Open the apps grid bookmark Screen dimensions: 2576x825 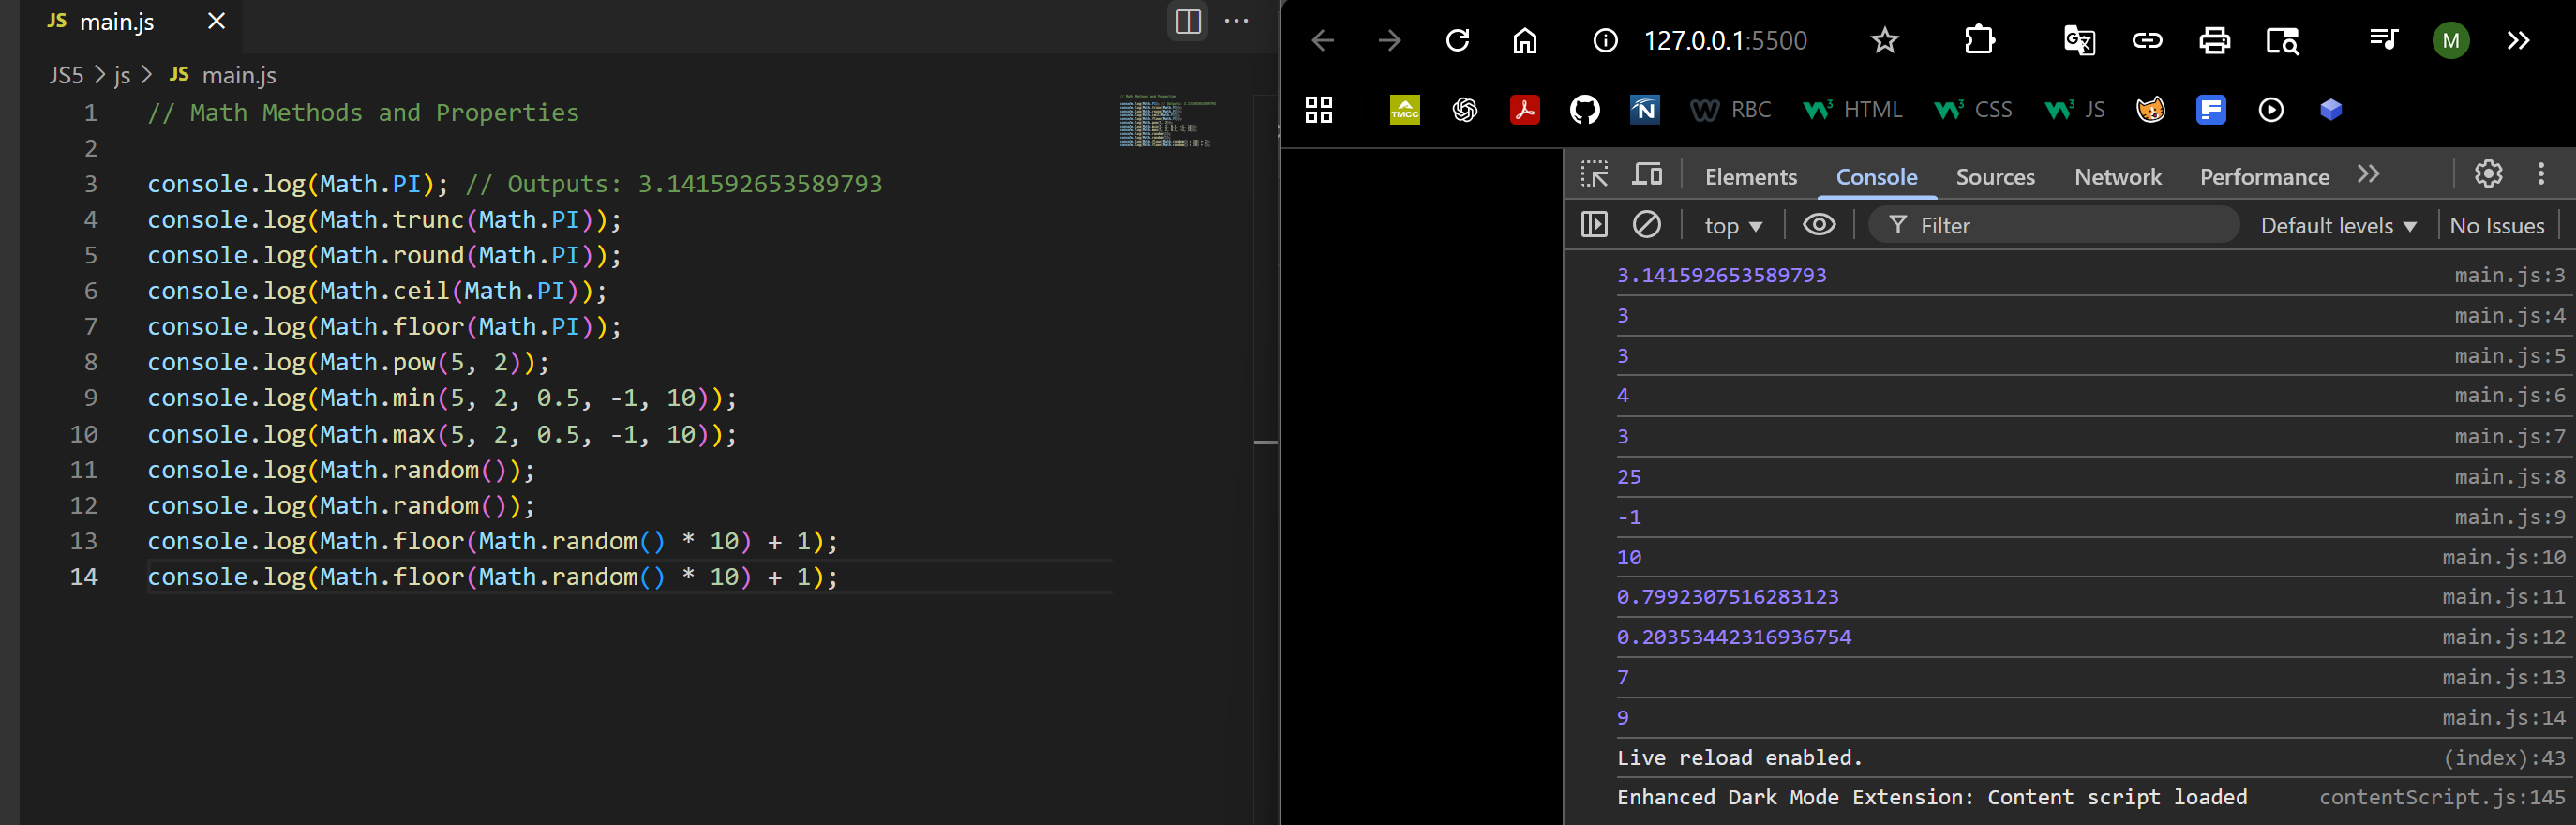point(1319,110)
